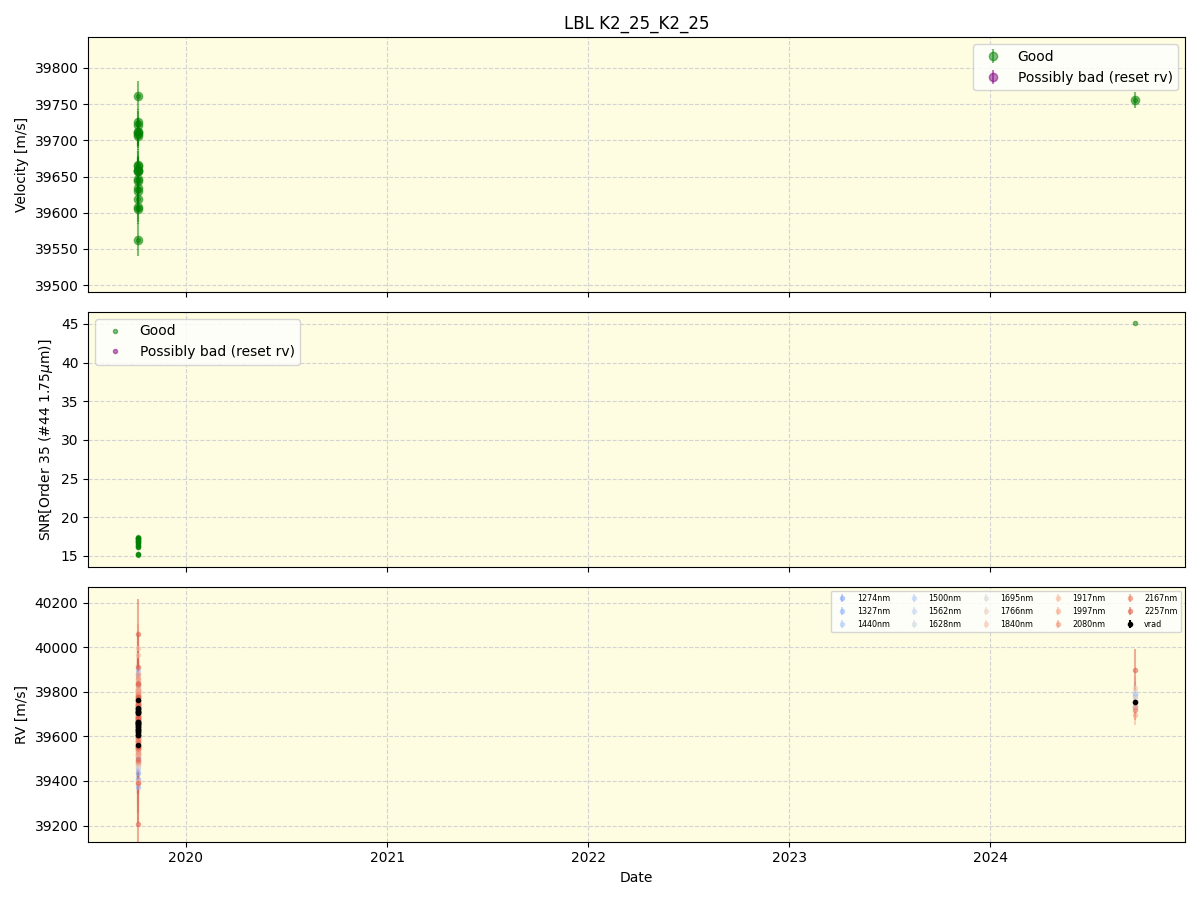Image resolution: width=1200 pixels, height=900 pixels.
Task: Click the 40200 RV tick label
Action: [x=59, y=603]
